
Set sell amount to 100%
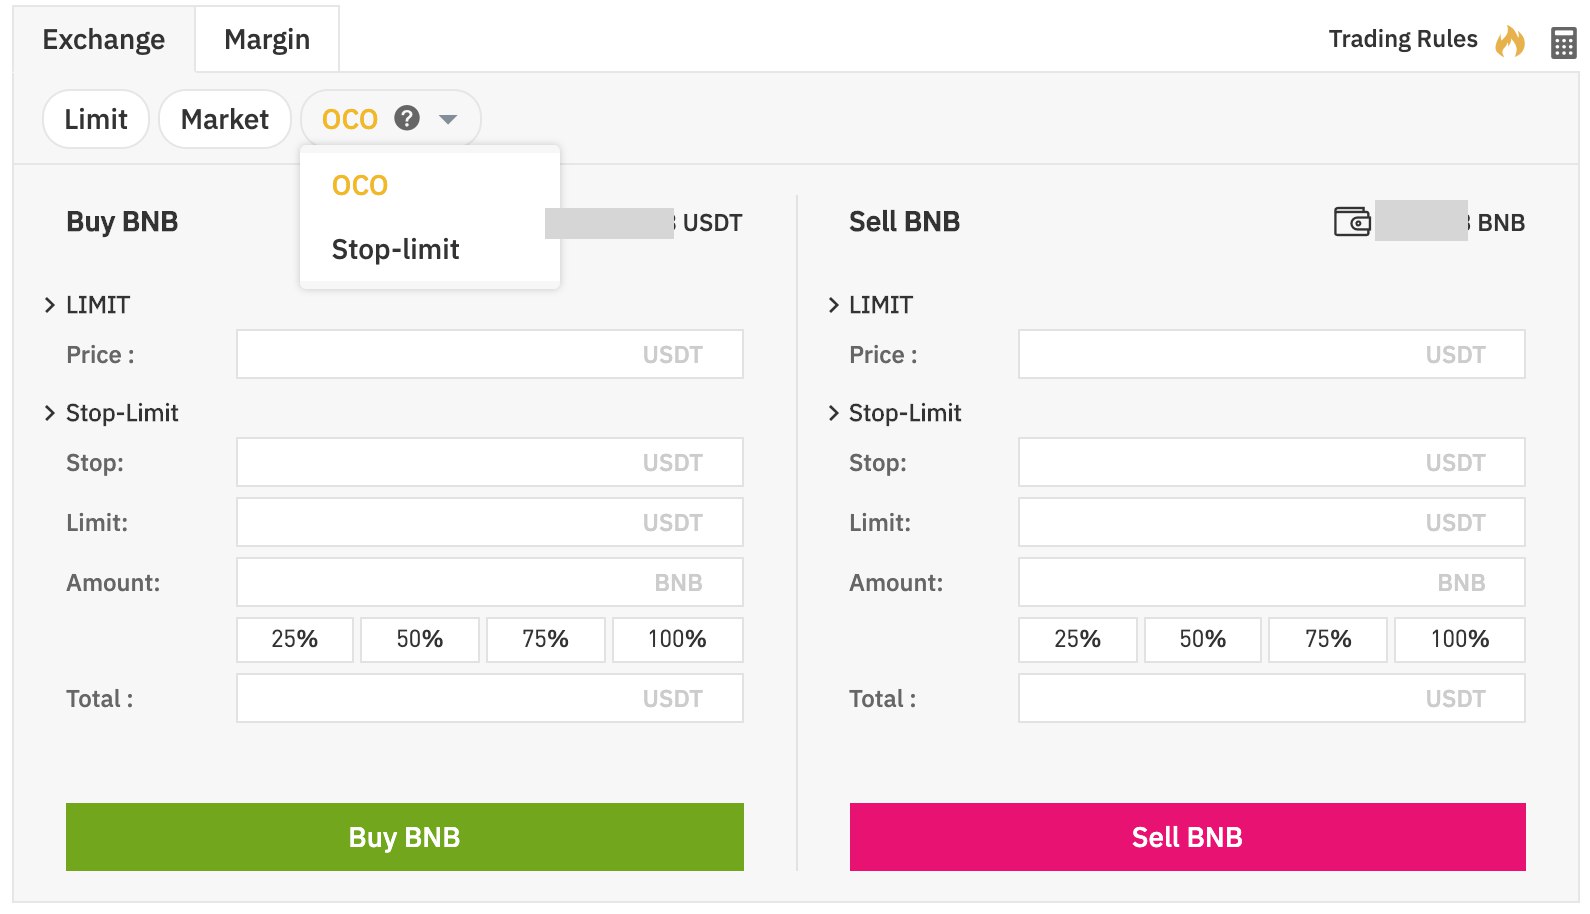point(1460,639)
